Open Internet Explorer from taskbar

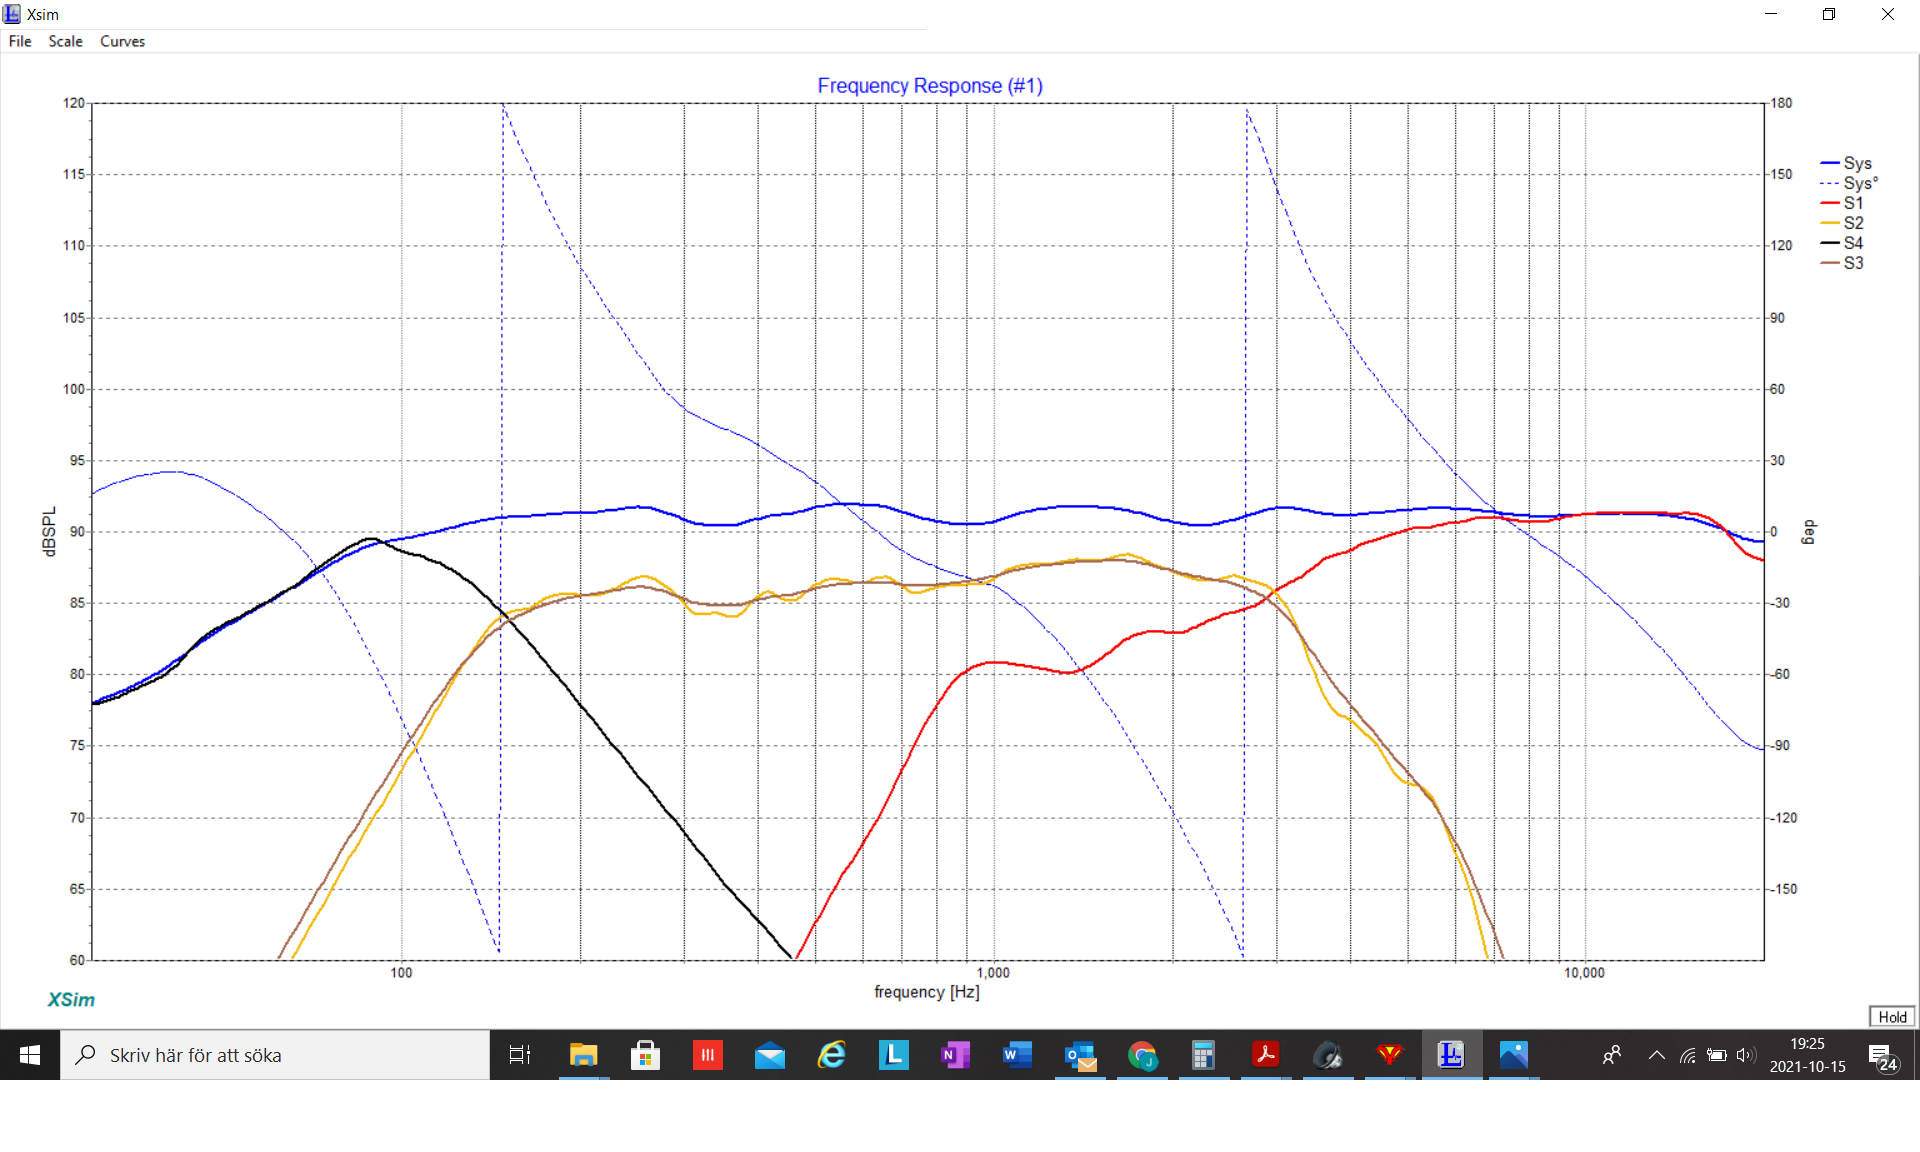832,1055
